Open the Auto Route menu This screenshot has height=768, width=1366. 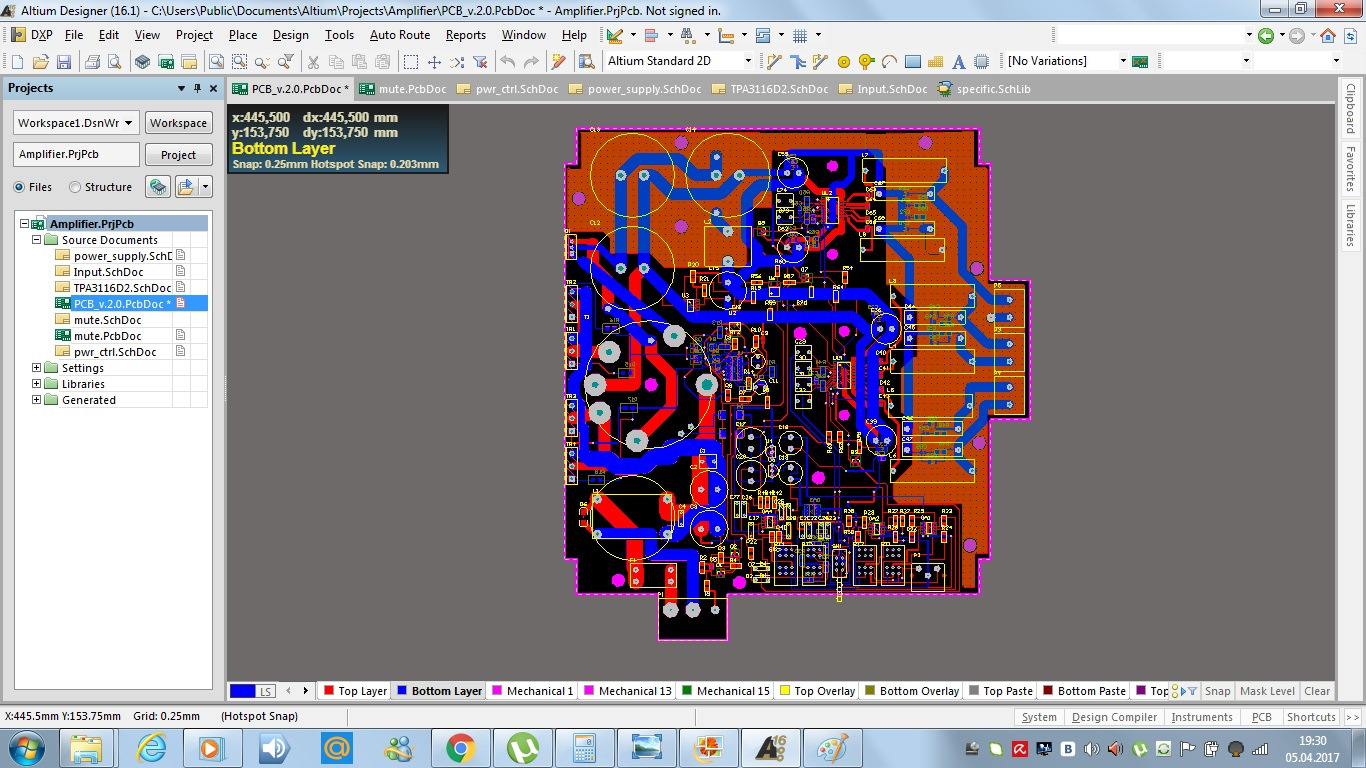click(399, 35)
